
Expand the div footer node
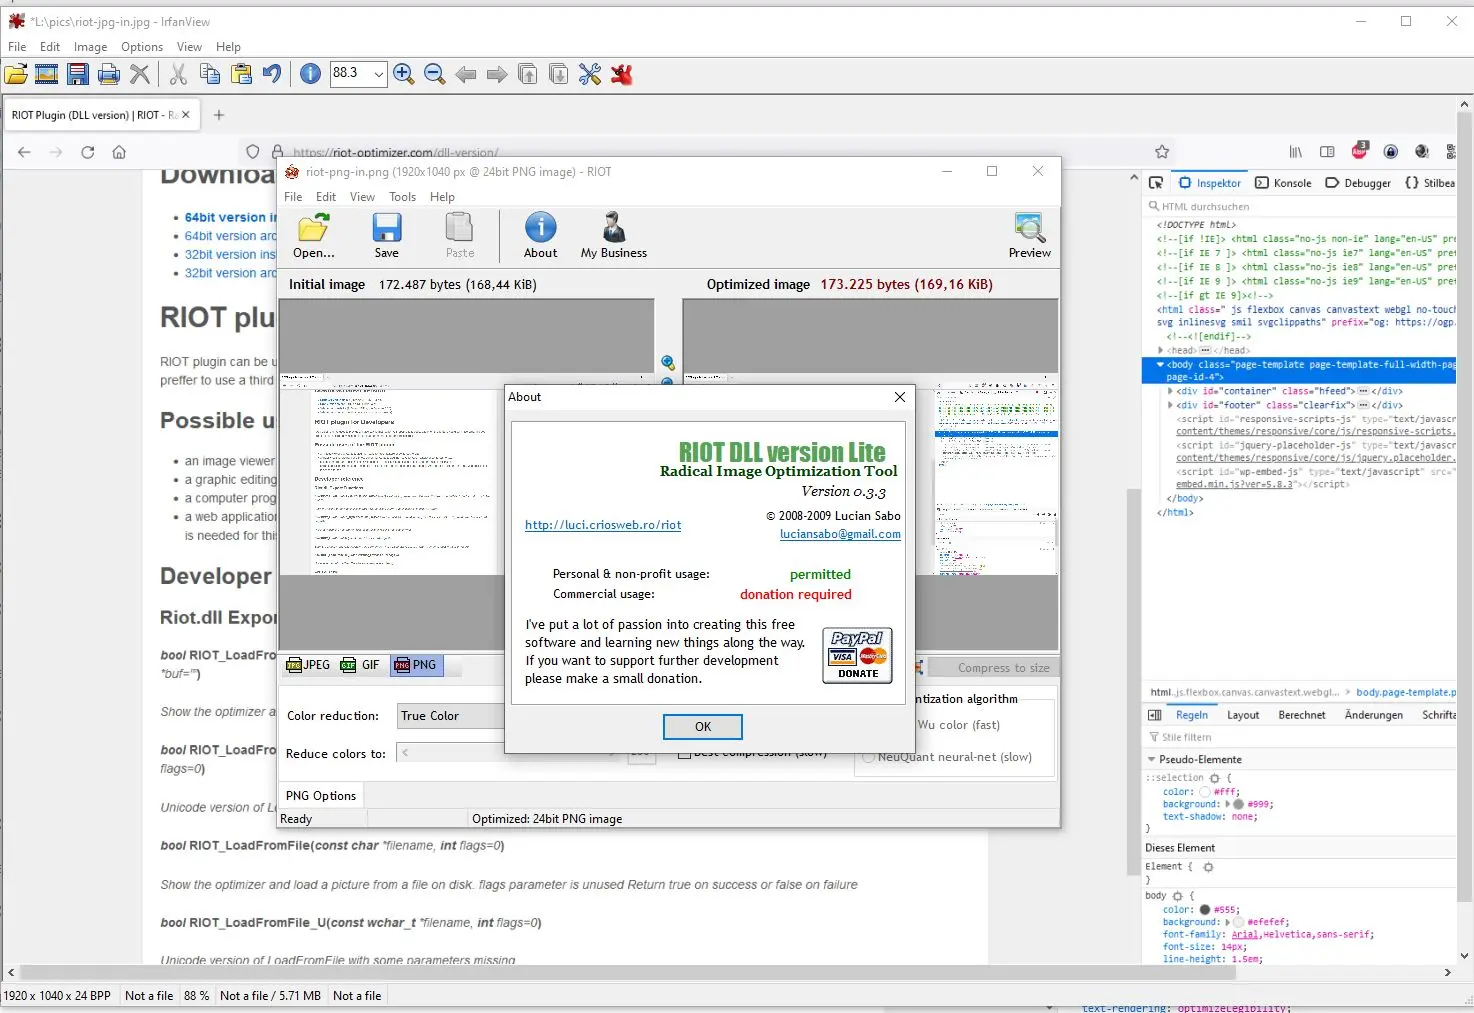1170,405
